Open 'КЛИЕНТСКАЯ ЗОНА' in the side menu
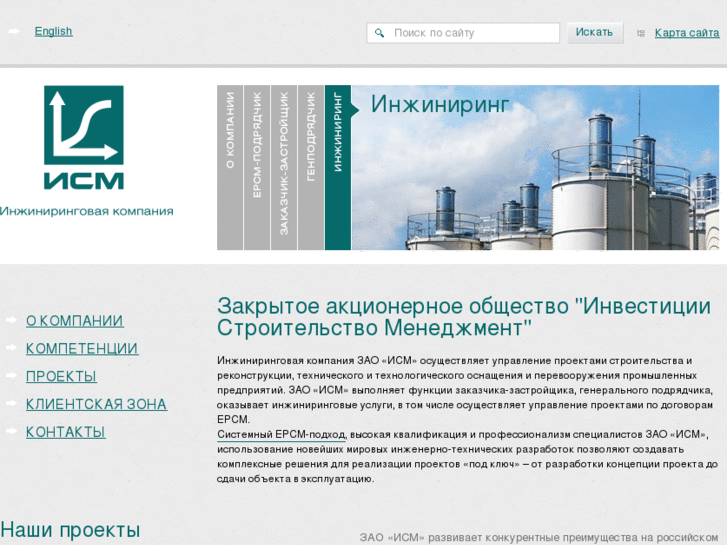This screenshot has height=545, width=727. (x=96, y=404)
